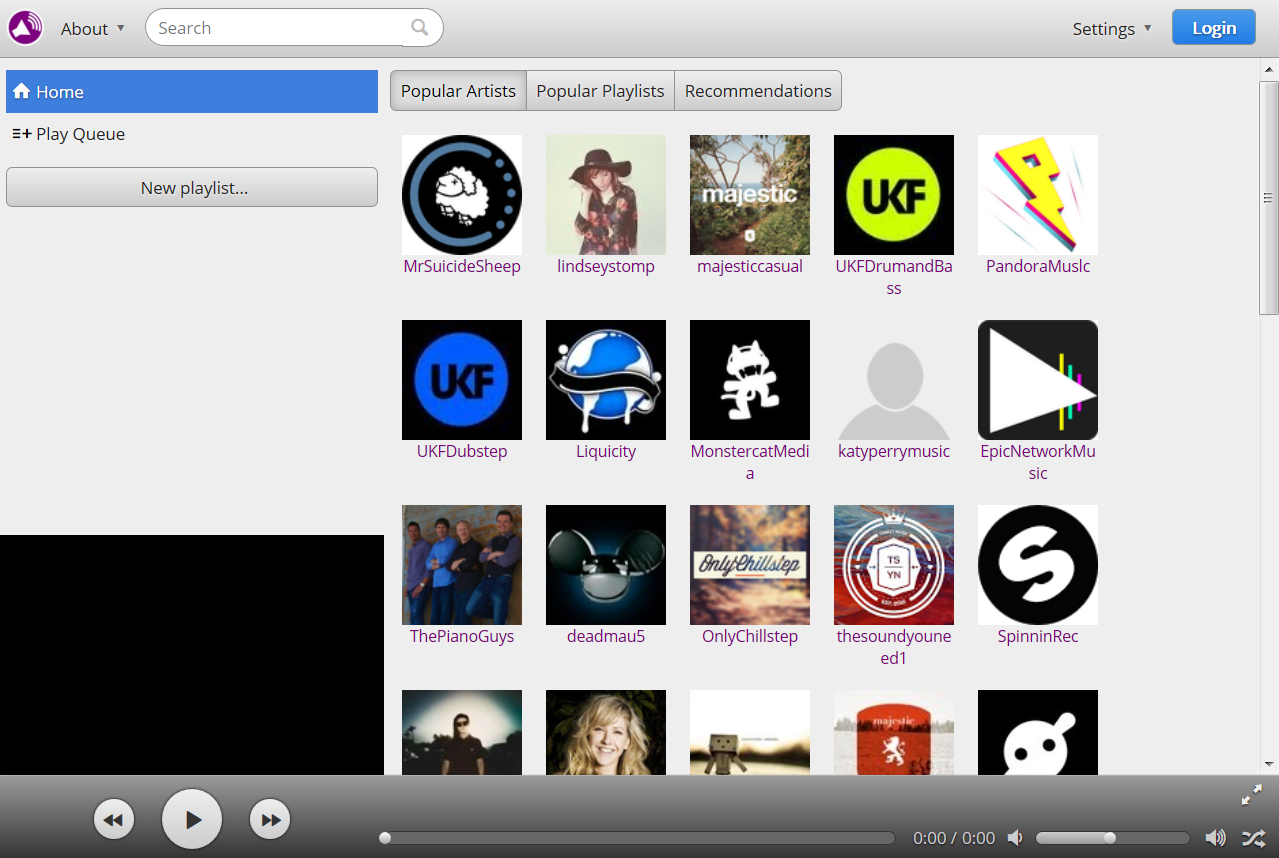Click the scrollbar down arrow
This screenshot has height=858, width=1279.
coord(1269,765)
